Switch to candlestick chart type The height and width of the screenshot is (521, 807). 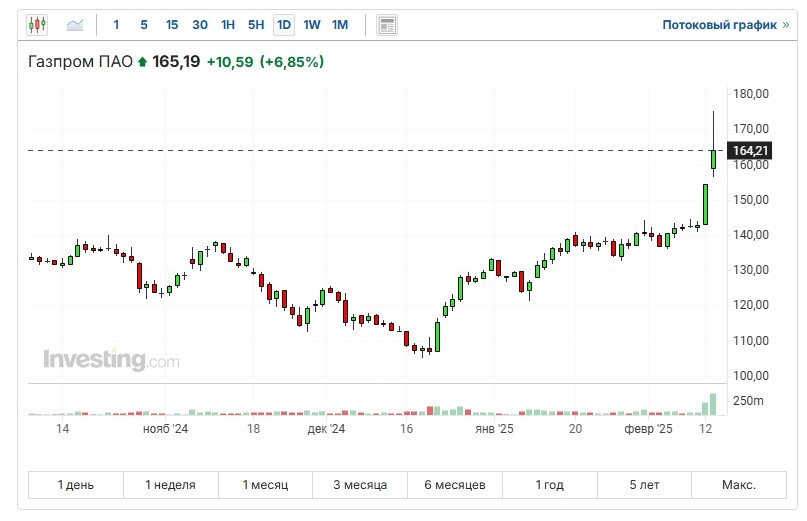pyautogui.click(x=37, y=25)
